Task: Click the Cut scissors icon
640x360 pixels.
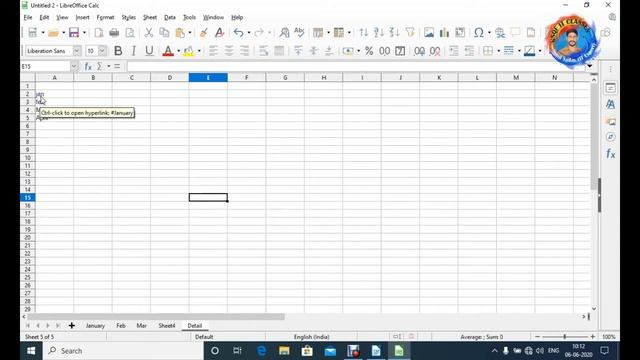Action: click(x=149, y=33)
